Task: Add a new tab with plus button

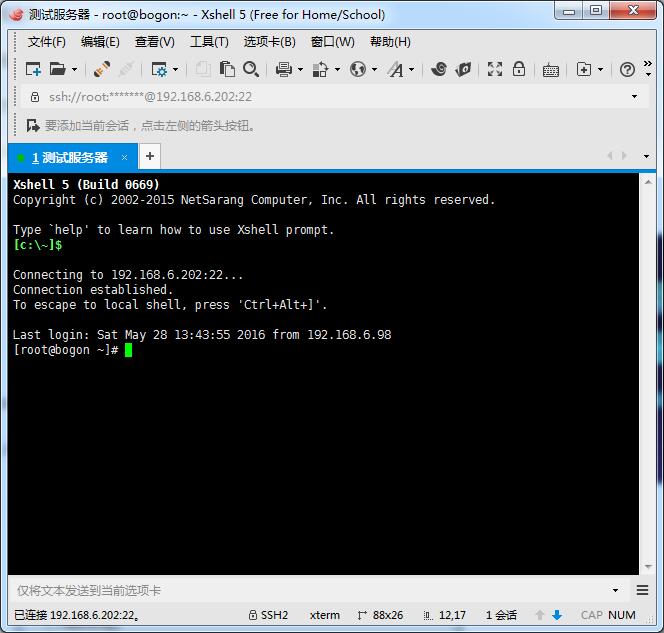Action: pyautogui.click(x=149, y=156)
